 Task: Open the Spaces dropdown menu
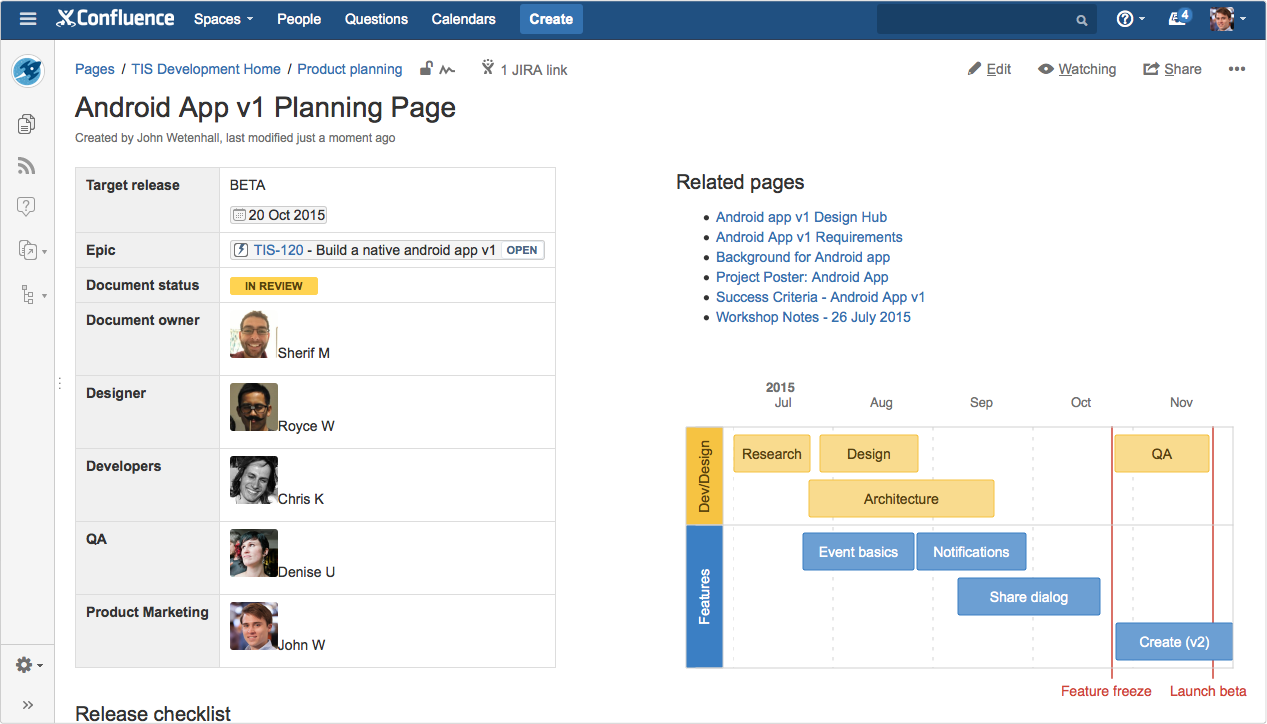(x=223, y=19)
